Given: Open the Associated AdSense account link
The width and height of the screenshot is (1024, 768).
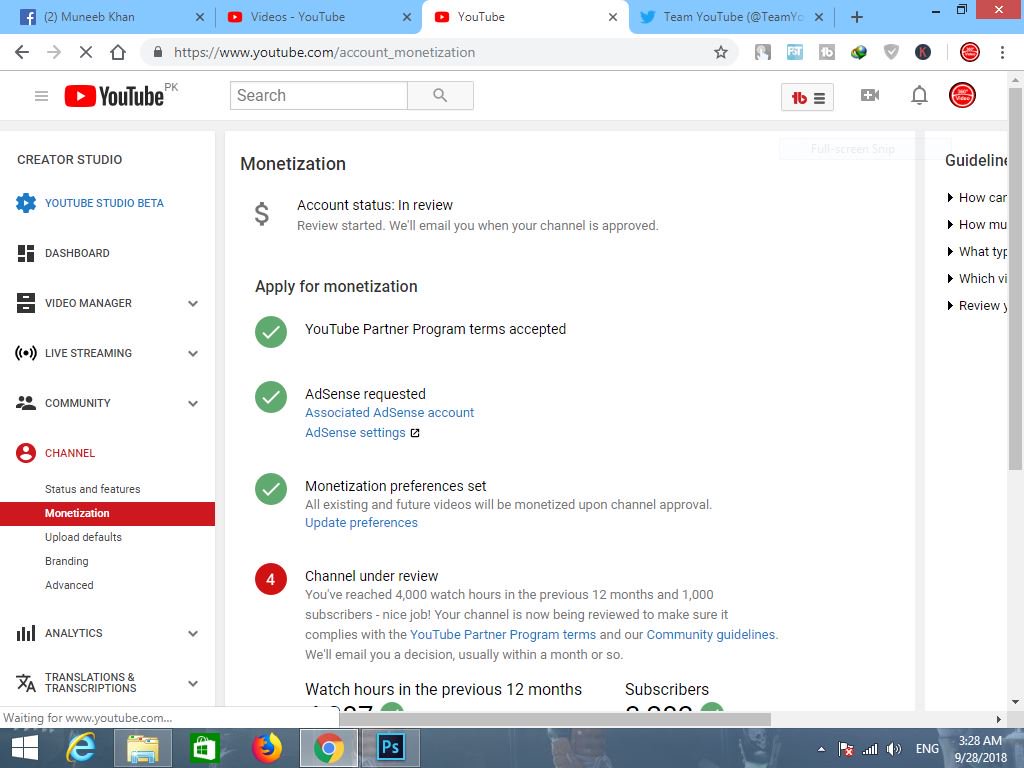Looking at the screenshot, I should tap(389, 413).
